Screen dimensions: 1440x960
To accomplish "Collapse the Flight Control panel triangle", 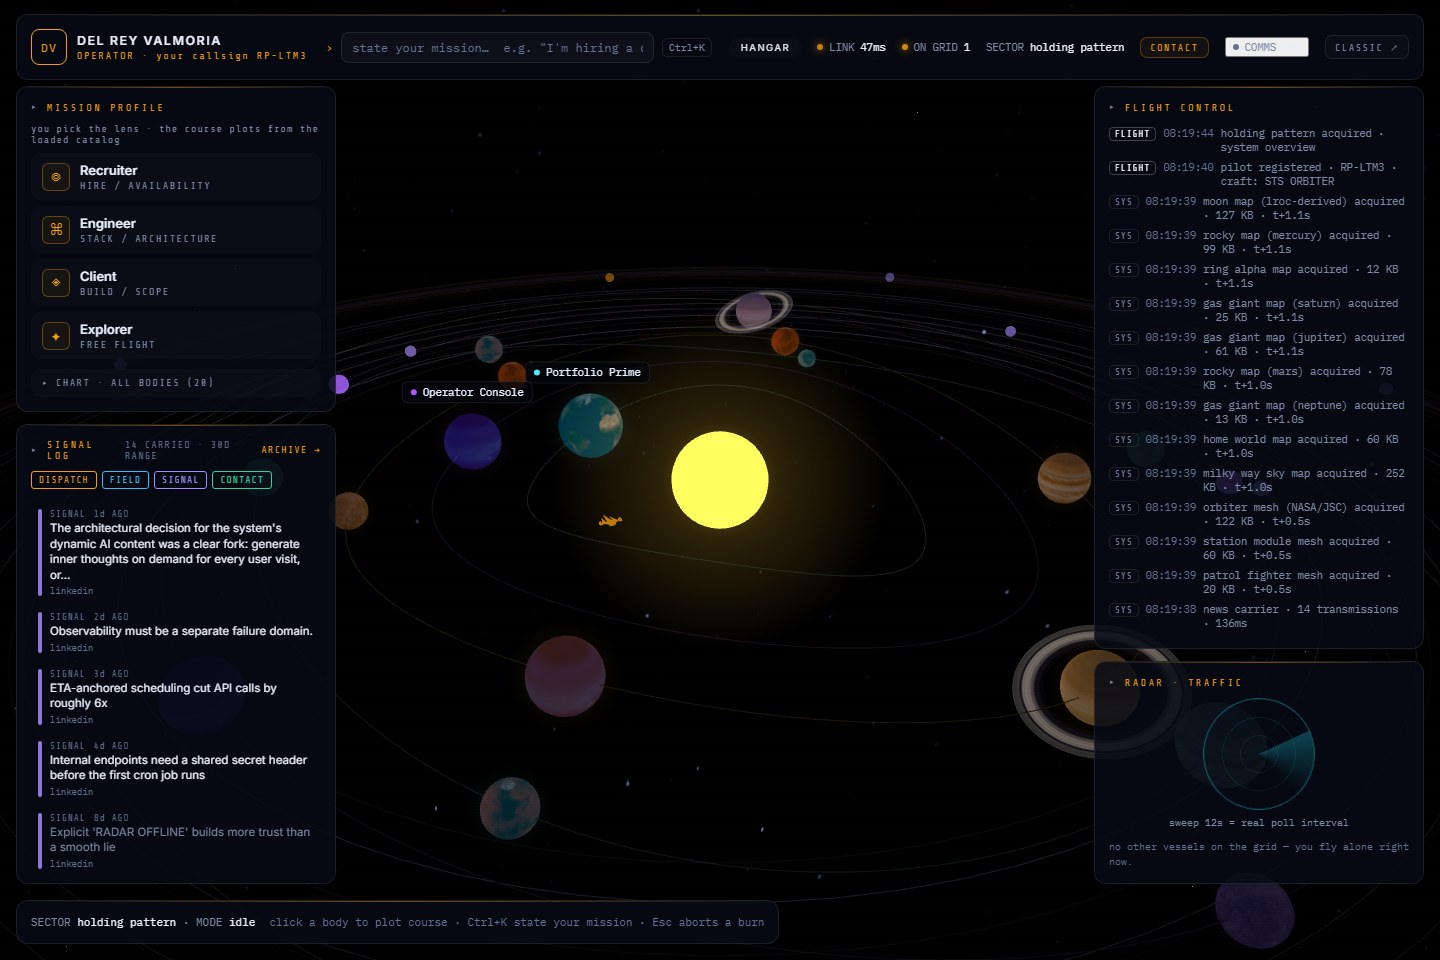I will [x=1112, y=108].
